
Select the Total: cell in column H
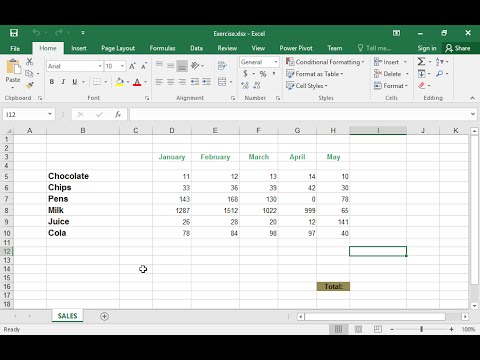[x=333, y=286]
